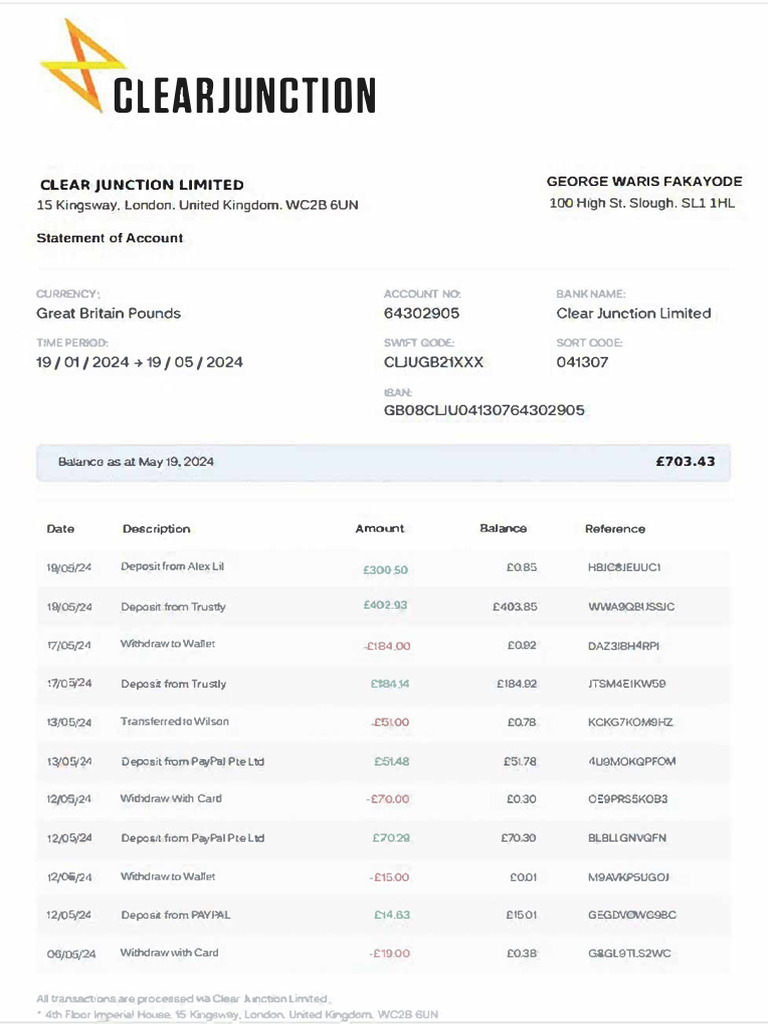Click the amount £14.63
This screenshot has width=768, height=1024.
(x=392, y=916)
